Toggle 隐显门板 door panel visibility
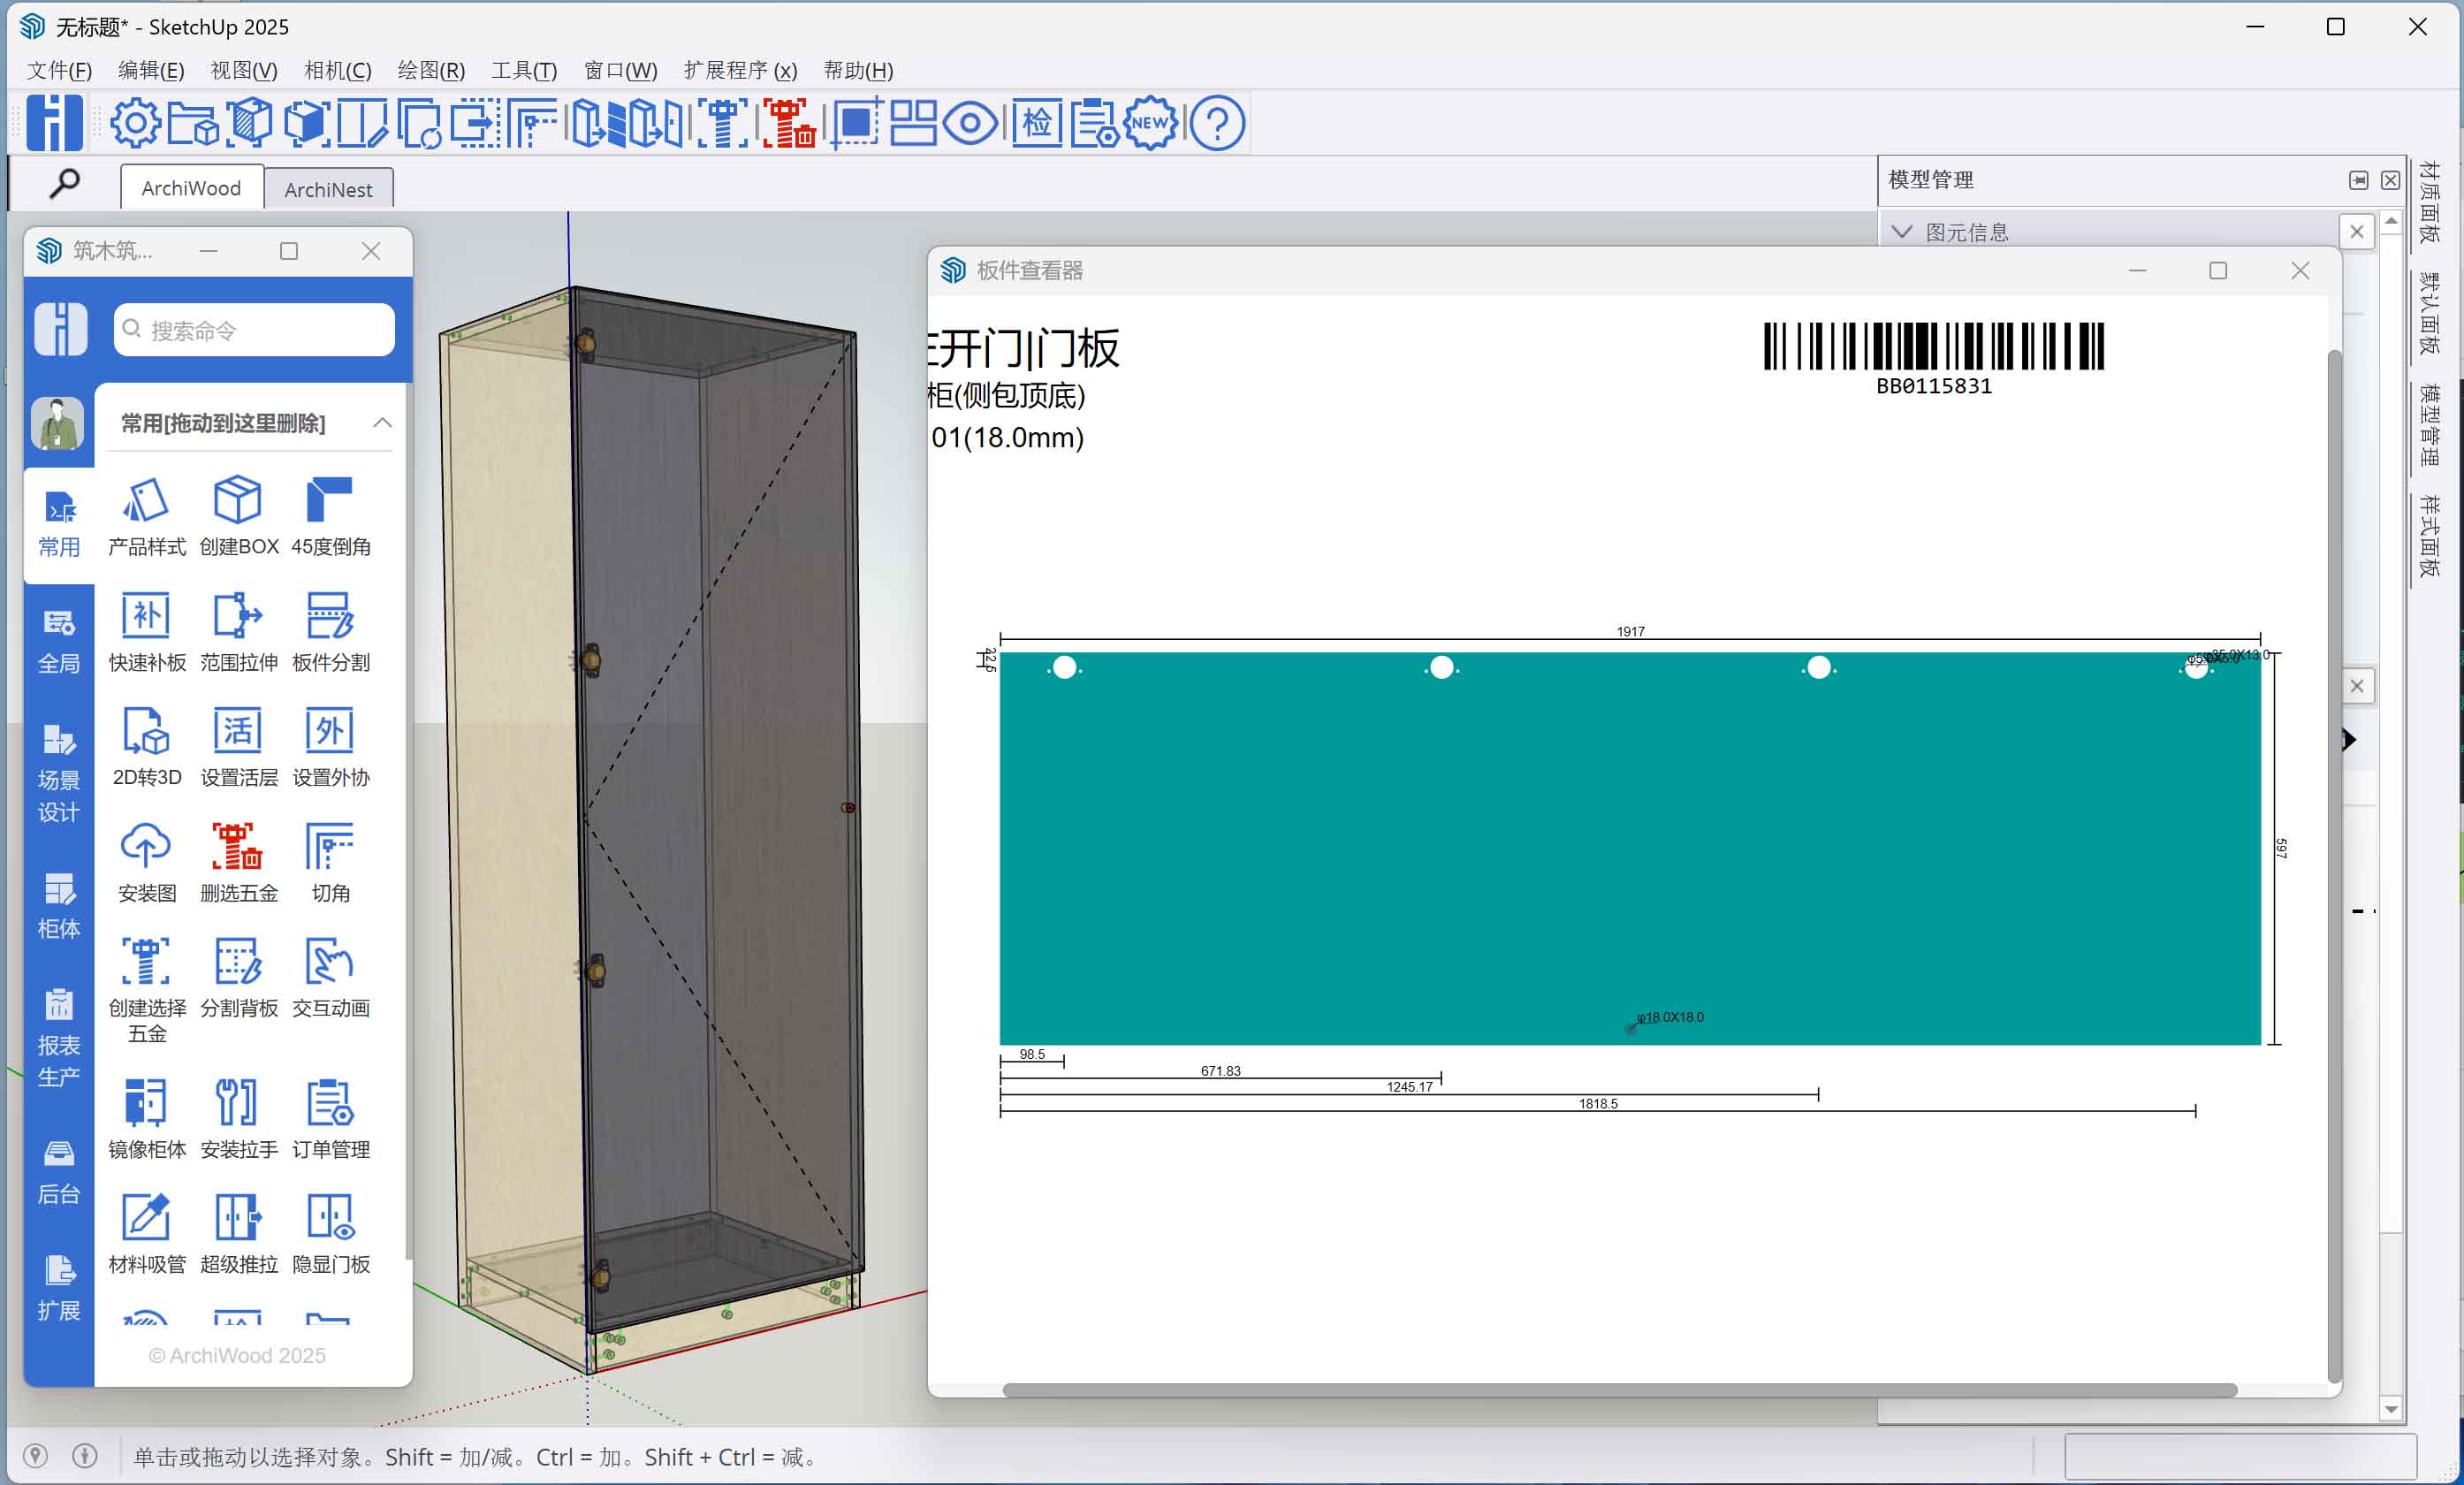The image size is (2464, 1485). point(330,1220)
